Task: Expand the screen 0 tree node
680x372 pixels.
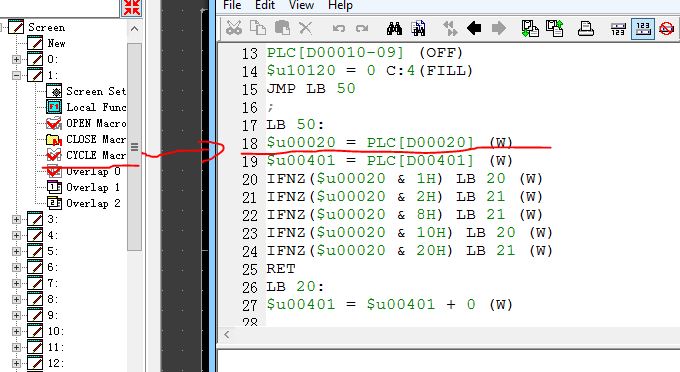Action: coord(16,59)
